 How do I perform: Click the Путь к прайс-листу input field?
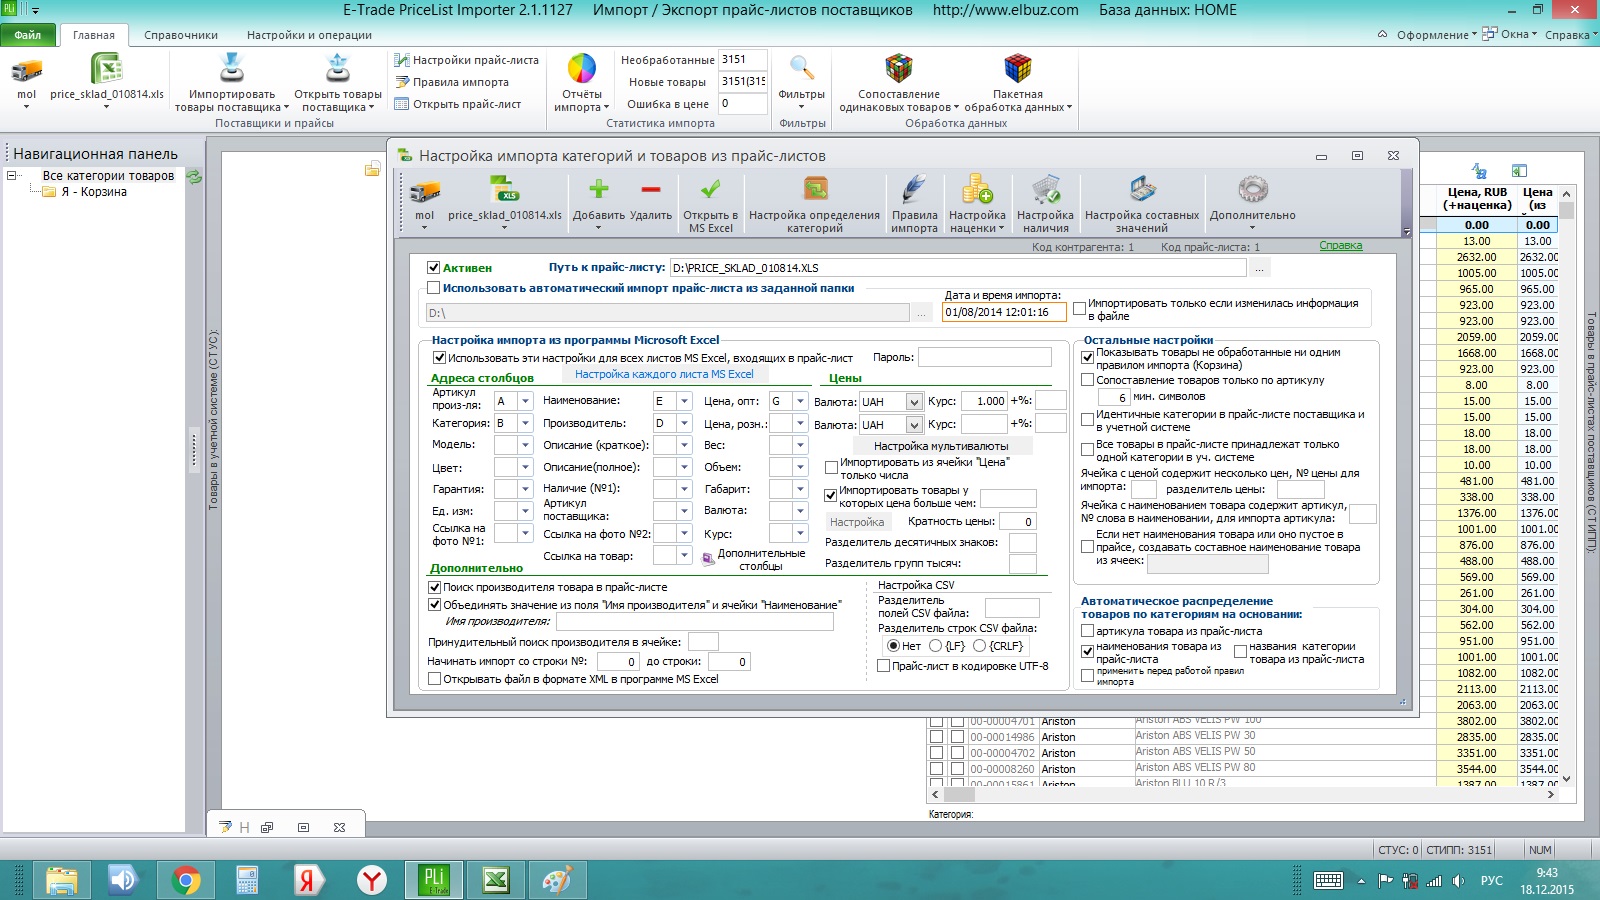pos(958,268)
